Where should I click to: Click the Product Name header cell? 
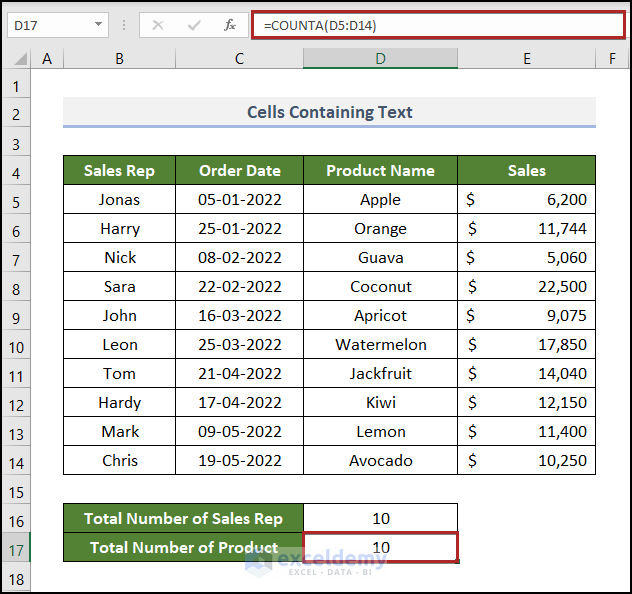380,170
